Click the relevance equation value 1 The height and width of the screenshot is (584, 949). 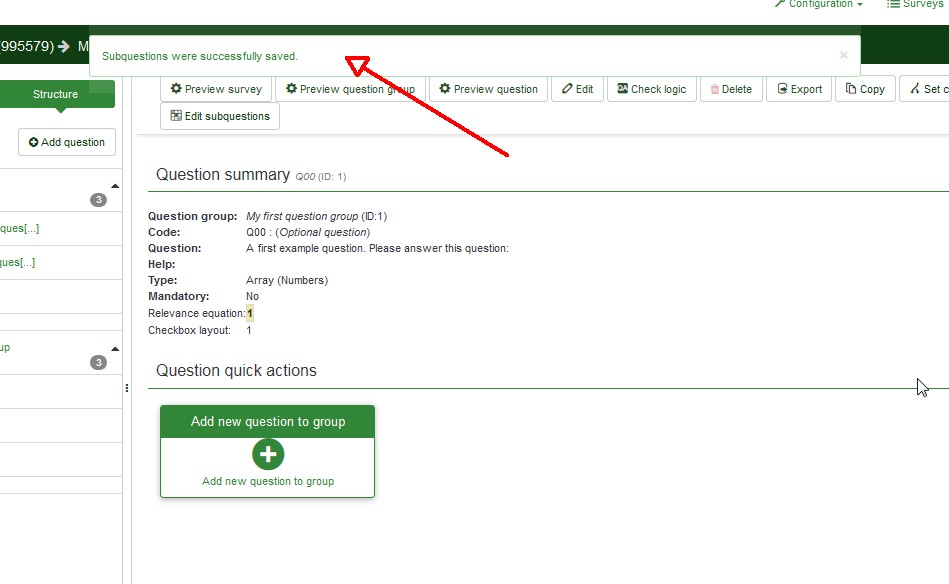(x=250, y=313)
